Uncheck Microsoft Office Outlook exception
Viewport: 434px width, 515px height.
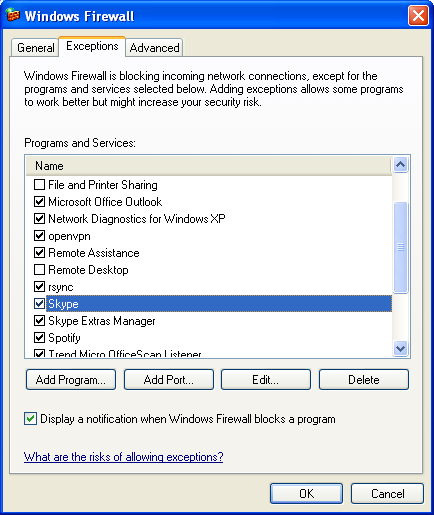(x=39, y=202)
